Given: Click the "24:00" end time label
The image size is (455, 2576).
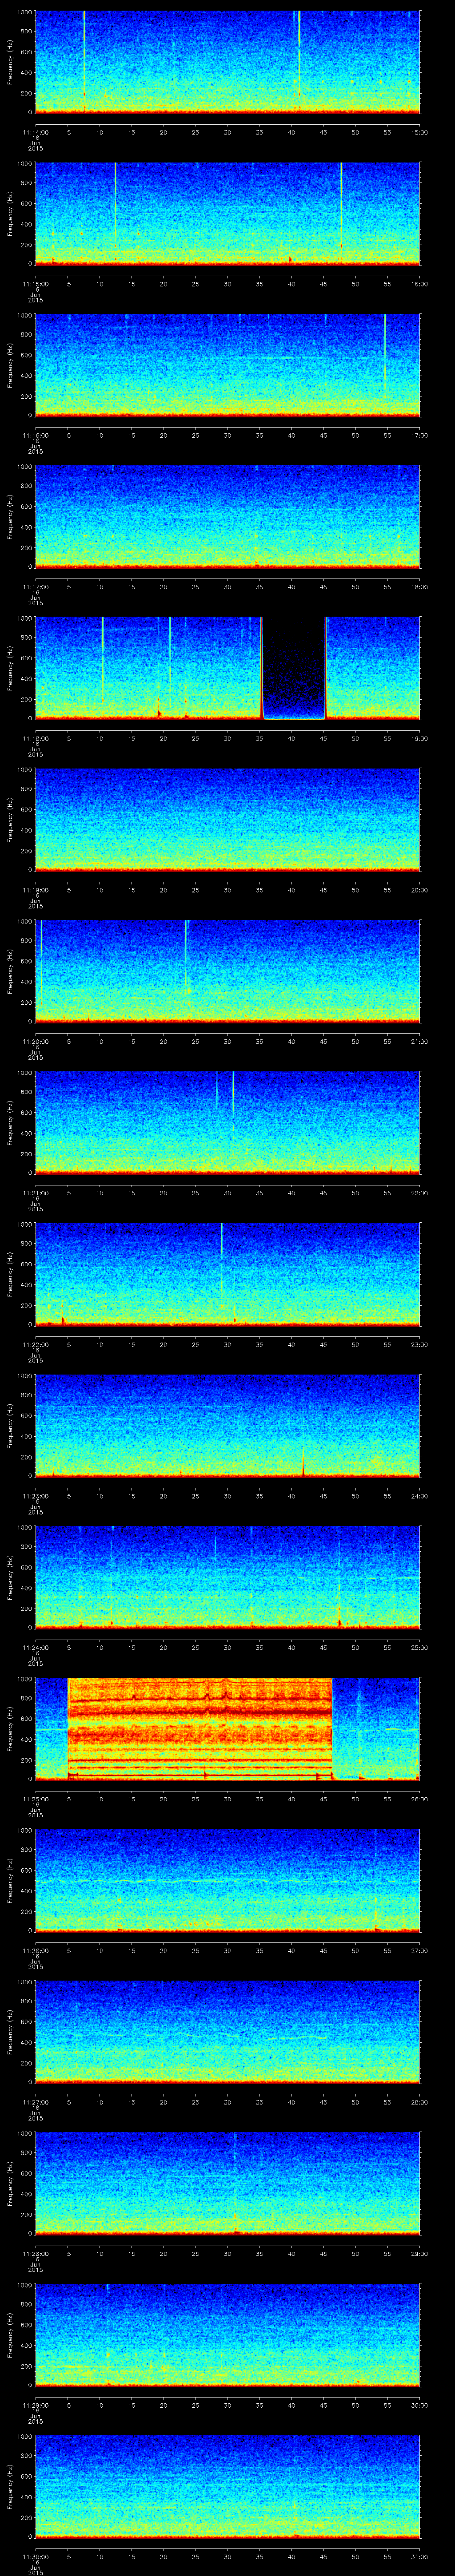Looking at the screenshot, I should 419,1496.
